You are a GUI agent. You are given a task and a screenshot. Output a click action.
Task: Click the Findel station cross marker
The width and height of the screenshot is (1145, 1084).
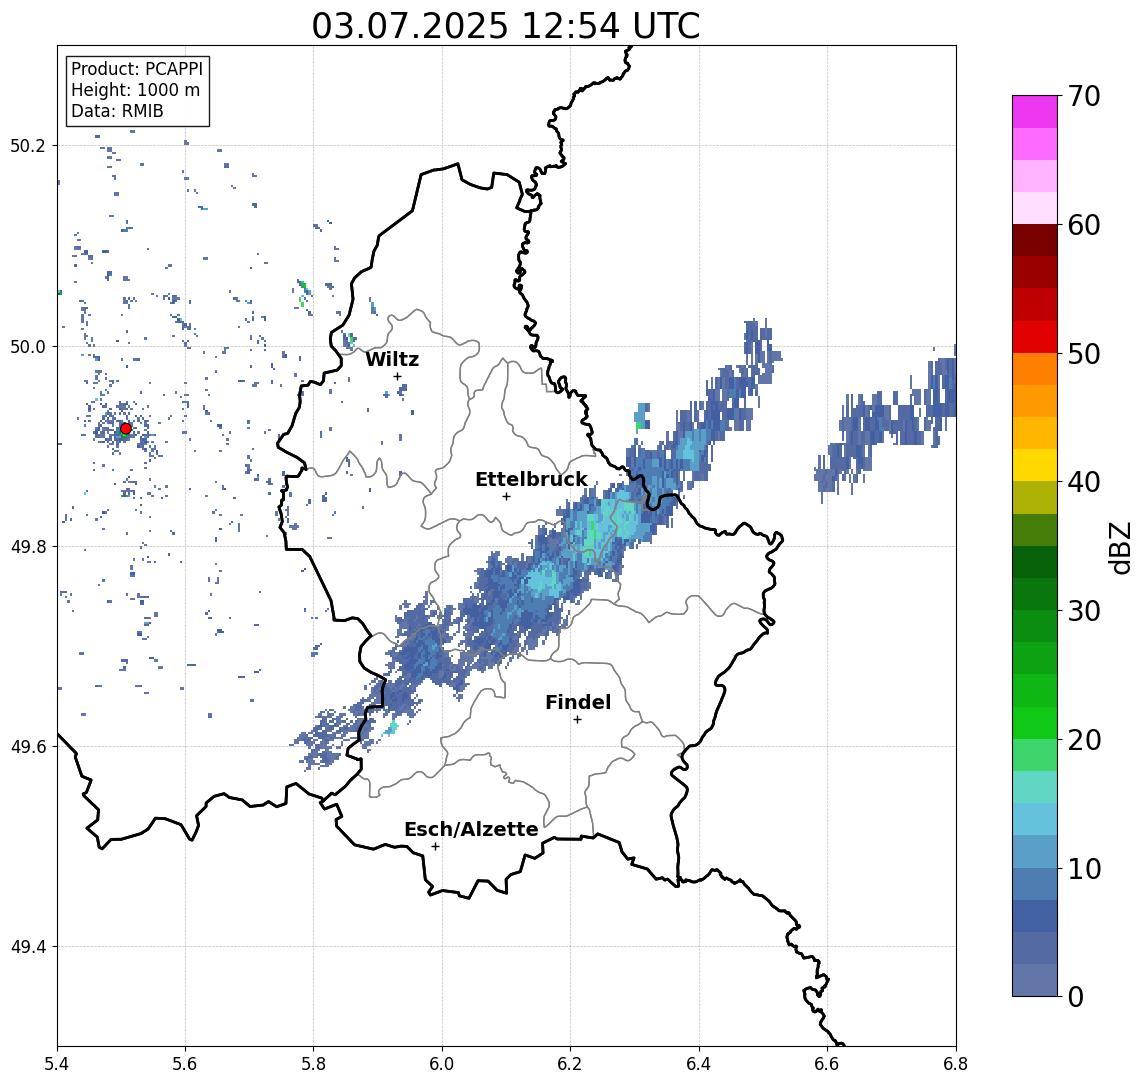(577, 720)
